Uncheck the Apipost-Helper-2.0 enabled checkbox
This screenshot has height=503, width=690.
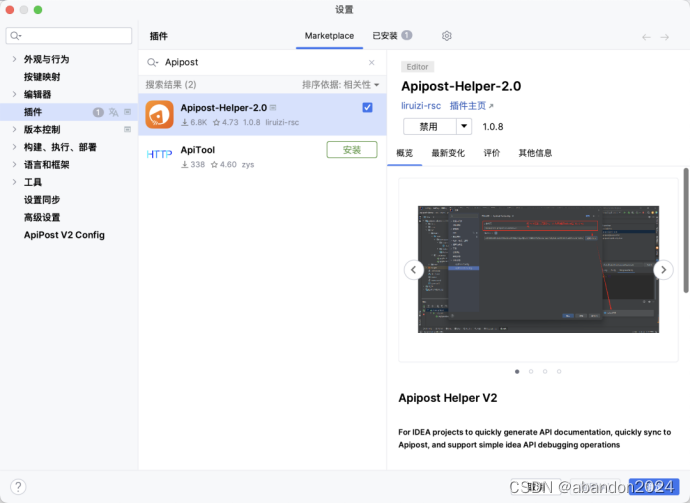pos(367,107)
